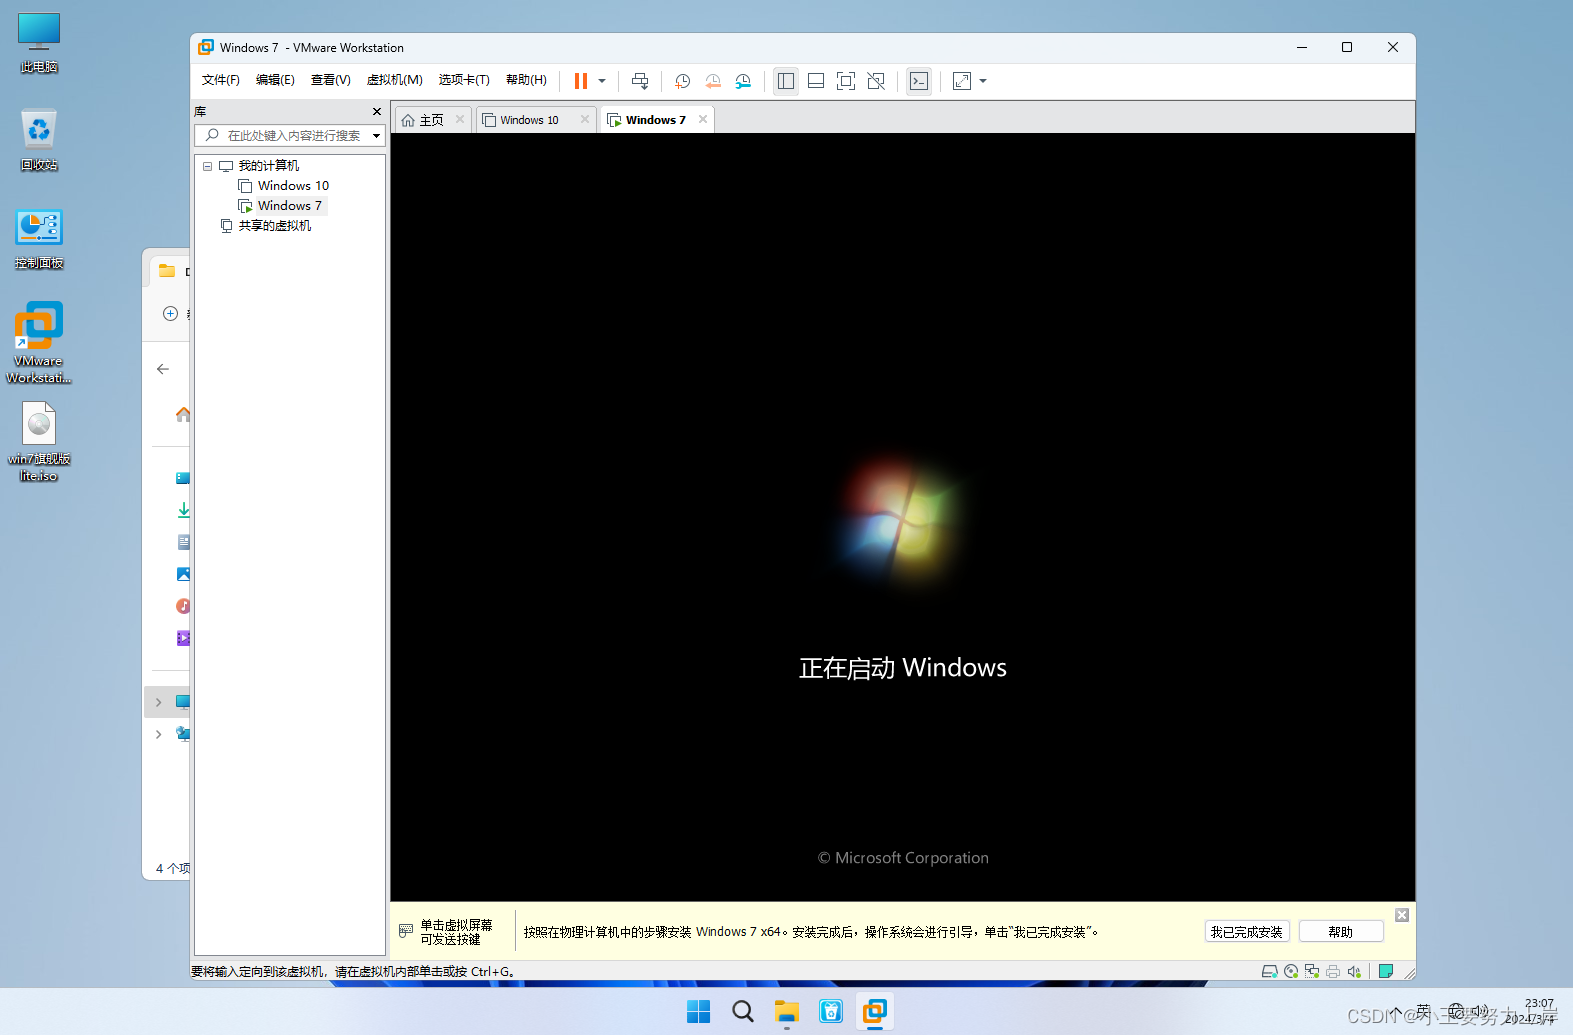Take a snapshot of this virtual machine
Image resolution: width=1573 pixels, height=1035 pixels.
pyautogui.click(x=682, y=81)
